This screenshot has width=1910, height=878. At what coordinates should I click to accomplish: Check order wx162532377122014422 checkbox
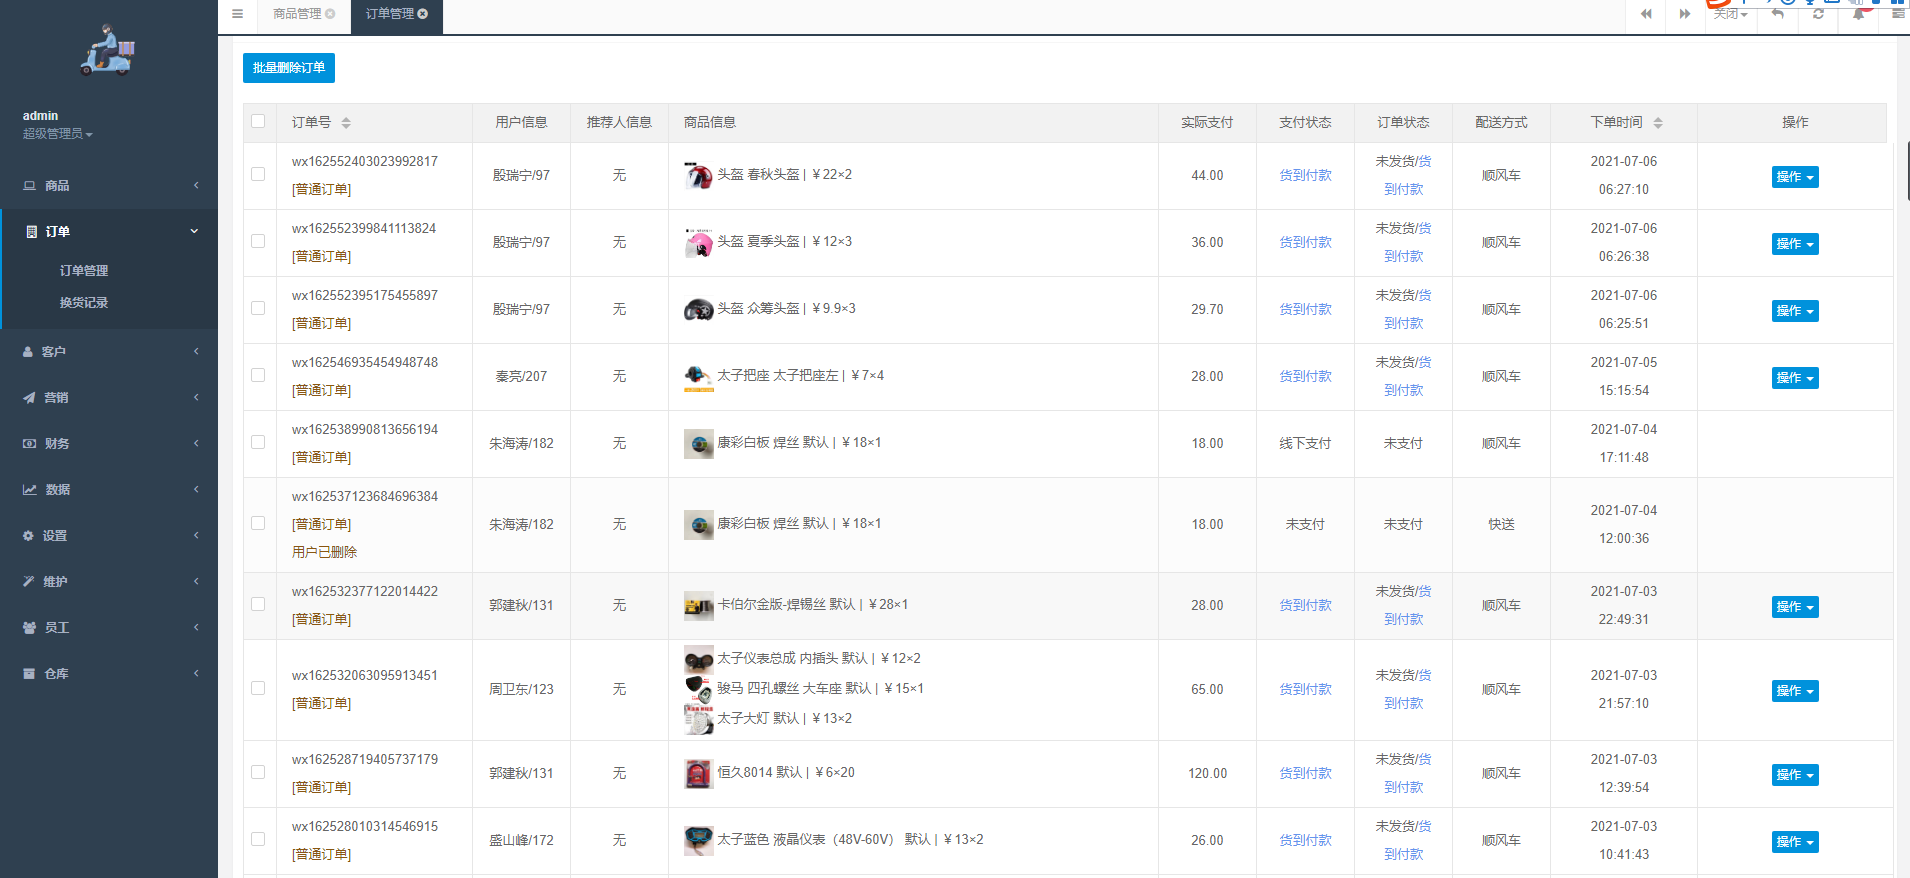(258, 604)
